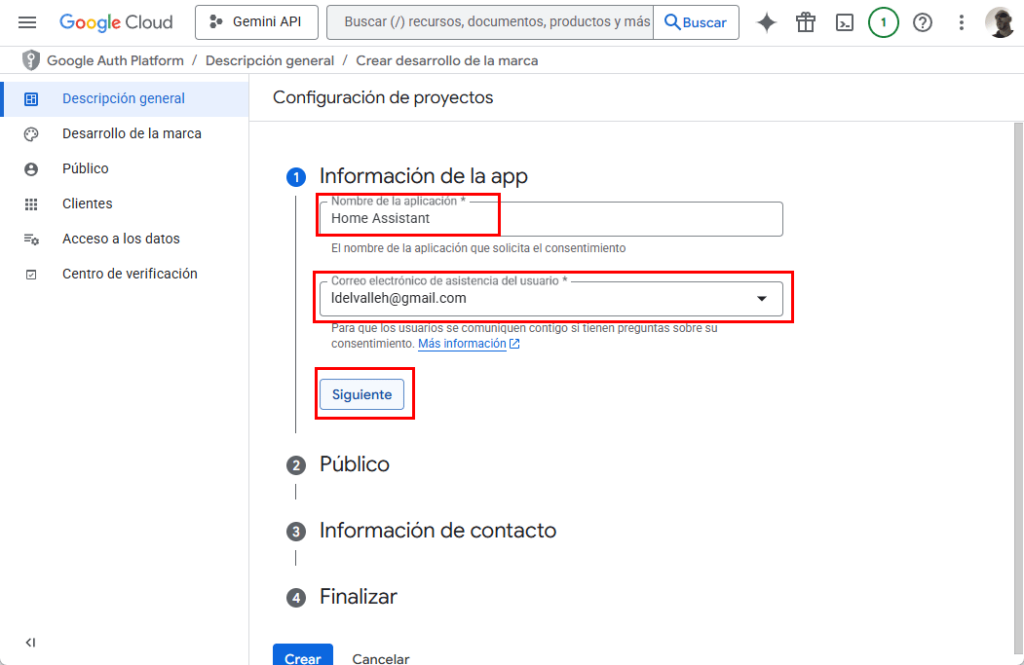Click the Buscar search button

click(696, 22)
